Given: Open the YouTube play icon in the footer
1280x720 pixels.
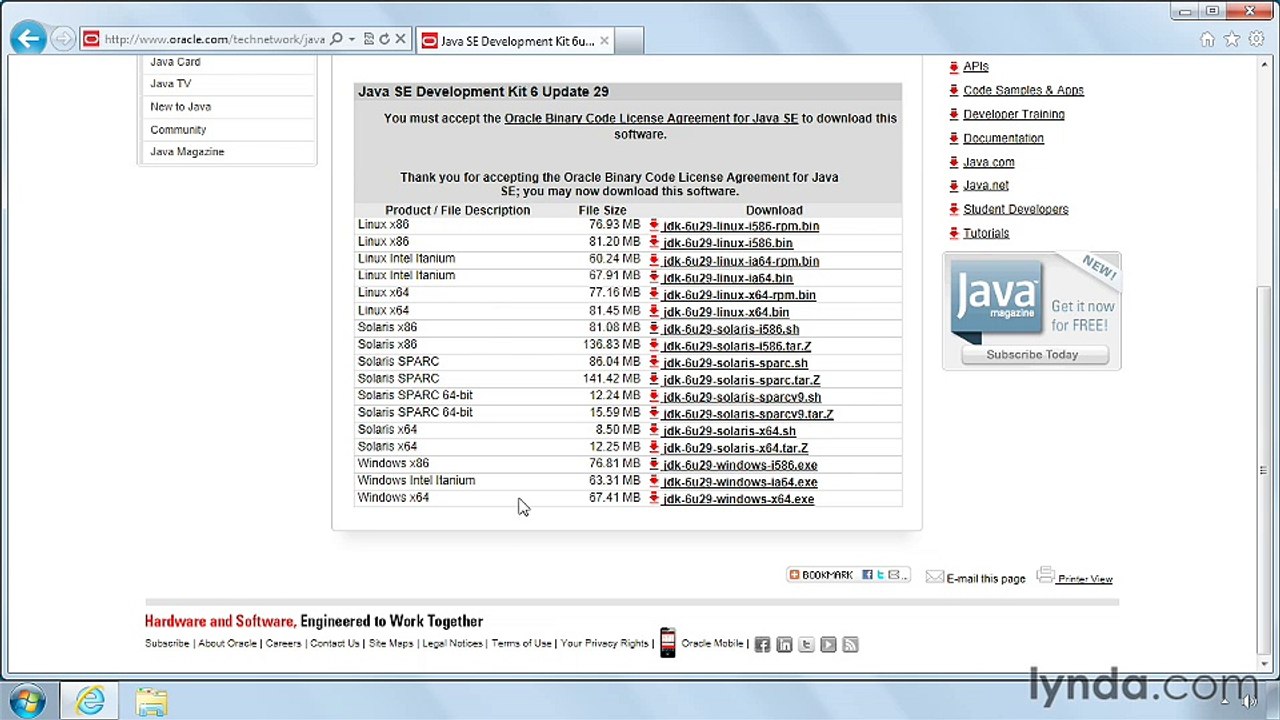Looking at the screenshot, I should [828, 645].
